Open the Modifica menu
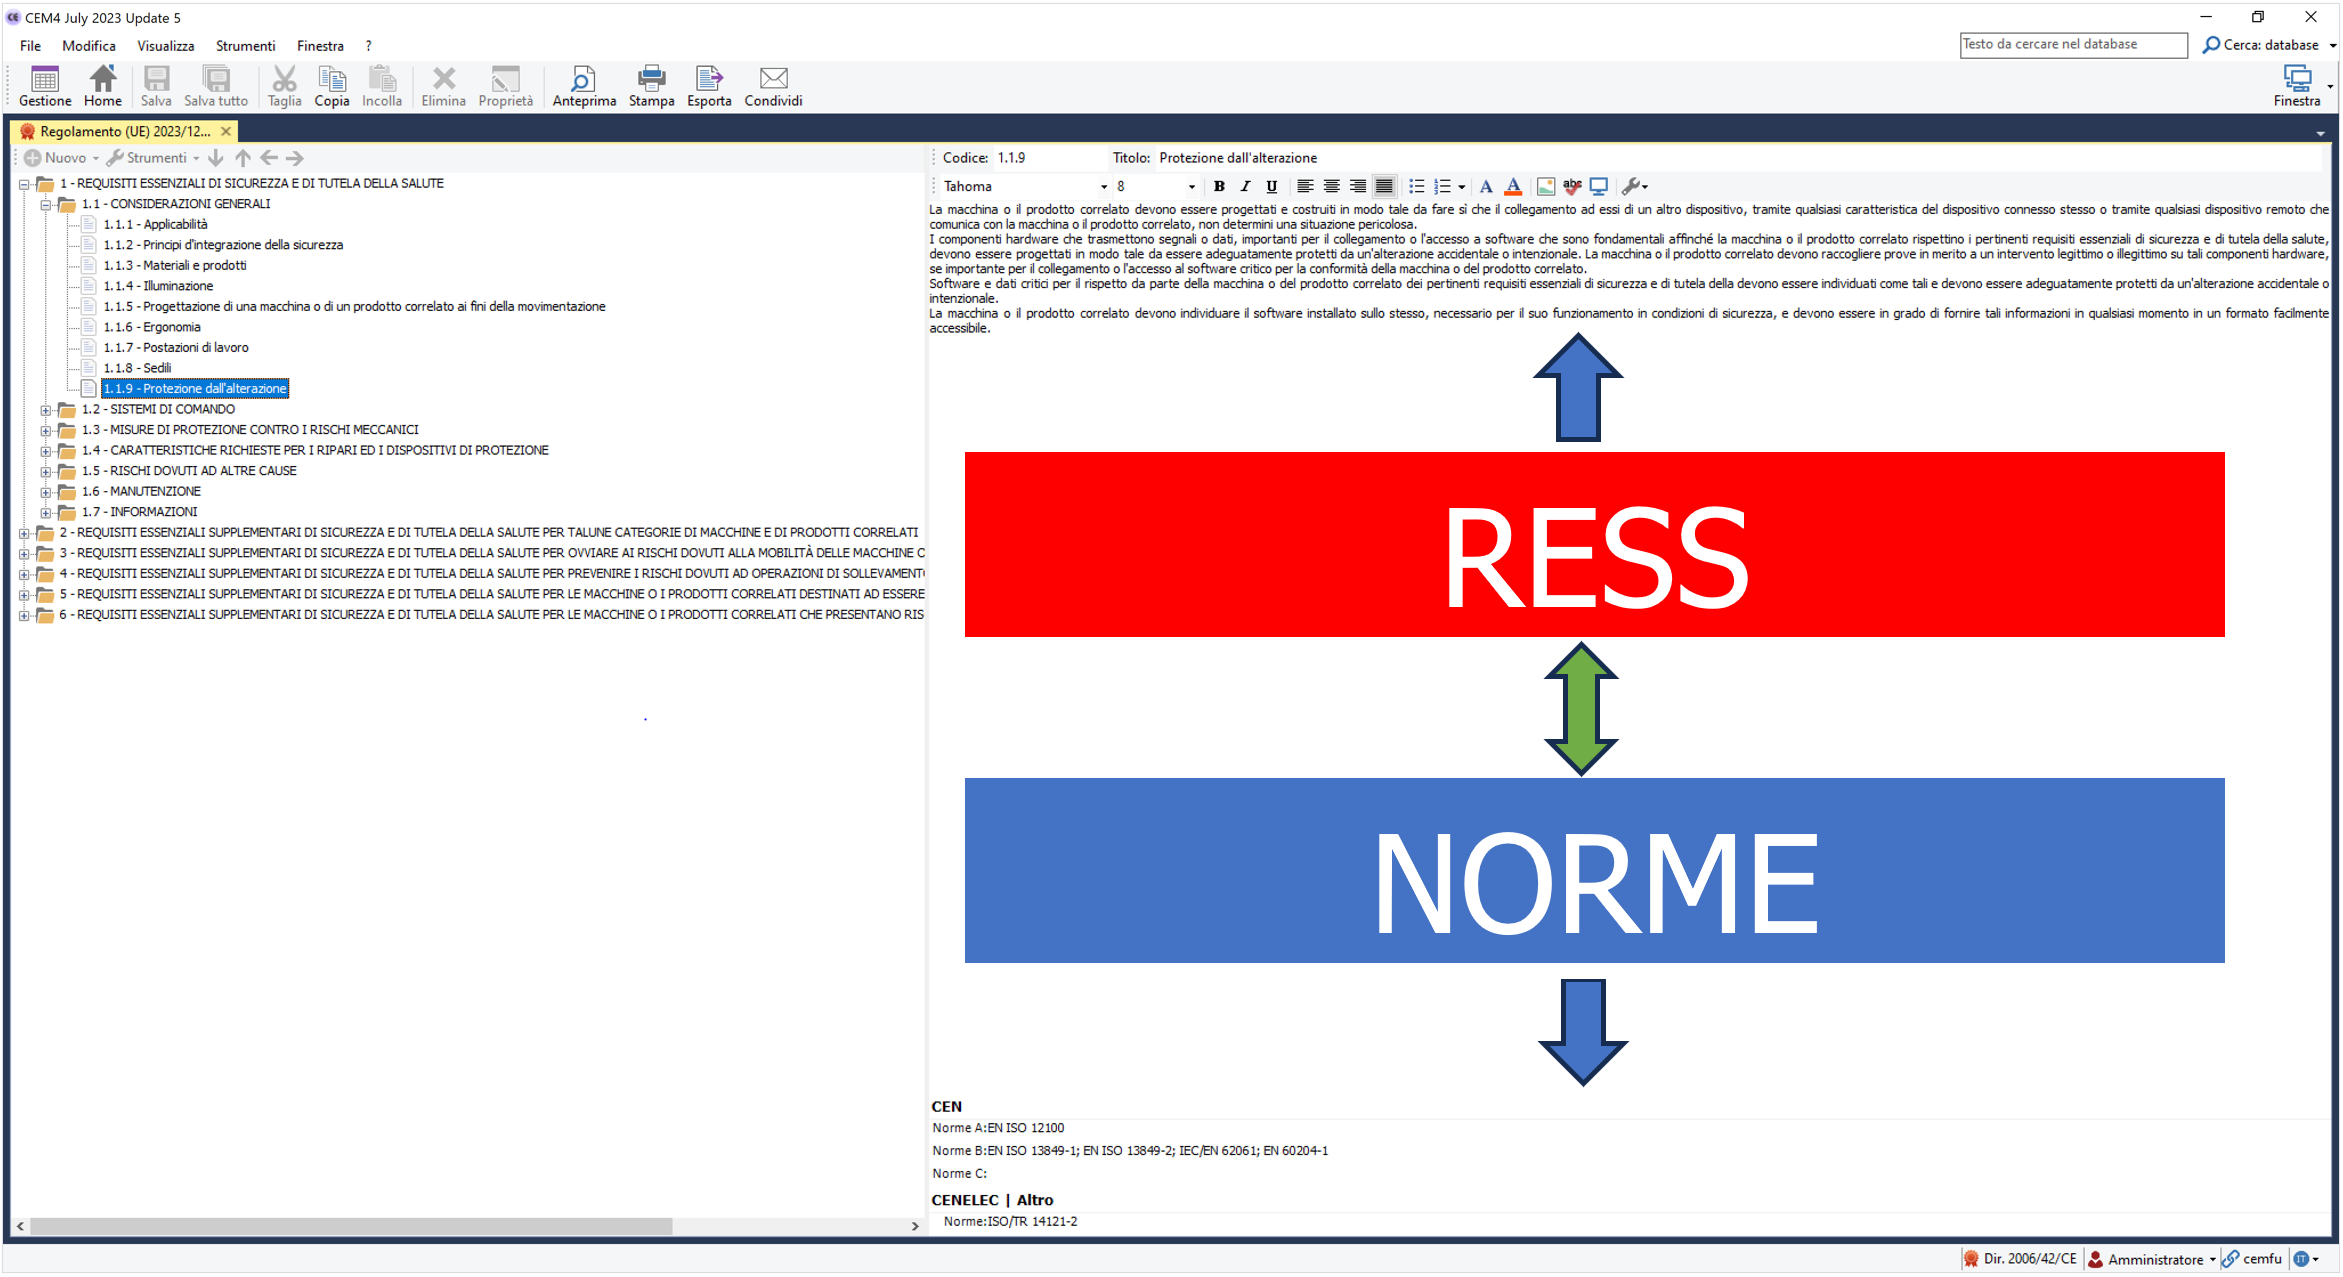2343x1277 pixels. (x=88, y=45)
